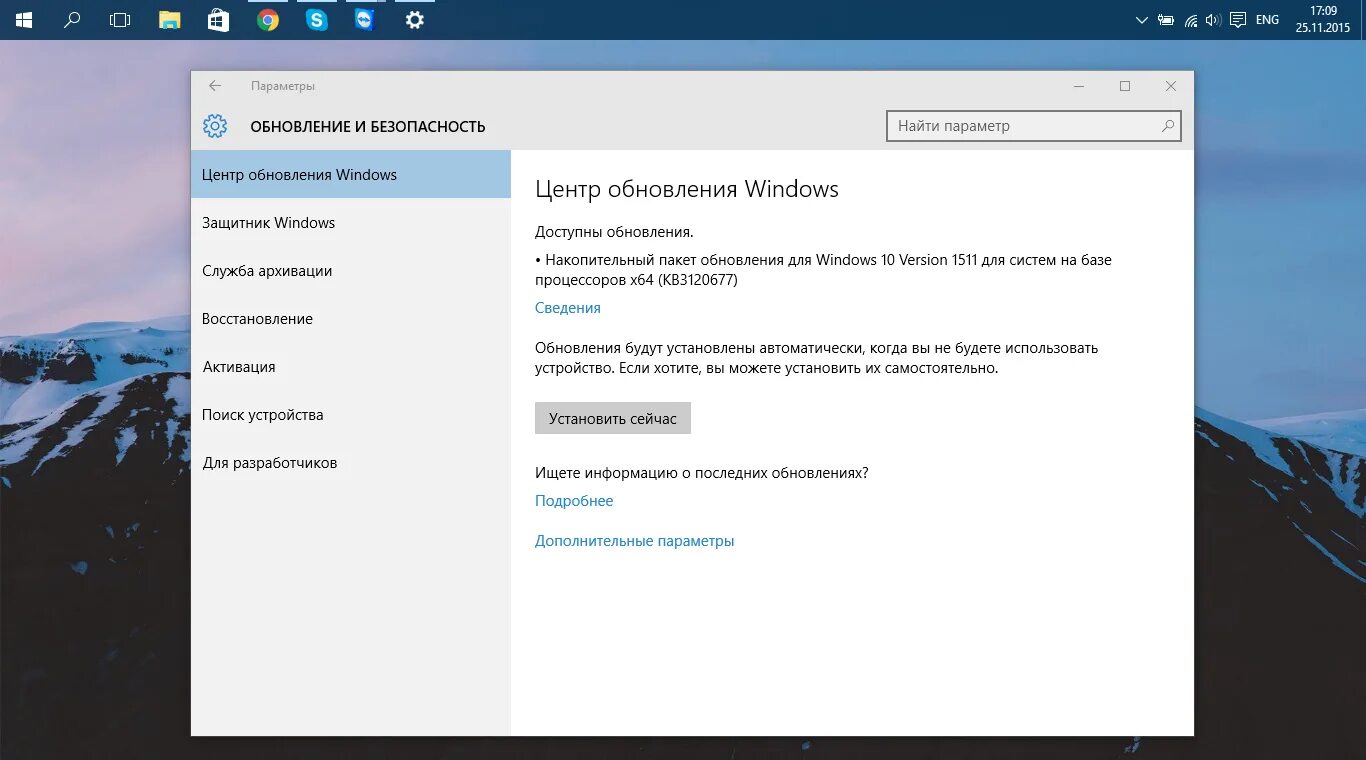Image resolution: width=1366 pixels, height=760 pixels.
Task: Open Дополнительные параметры link
Action: pos(635,541)
